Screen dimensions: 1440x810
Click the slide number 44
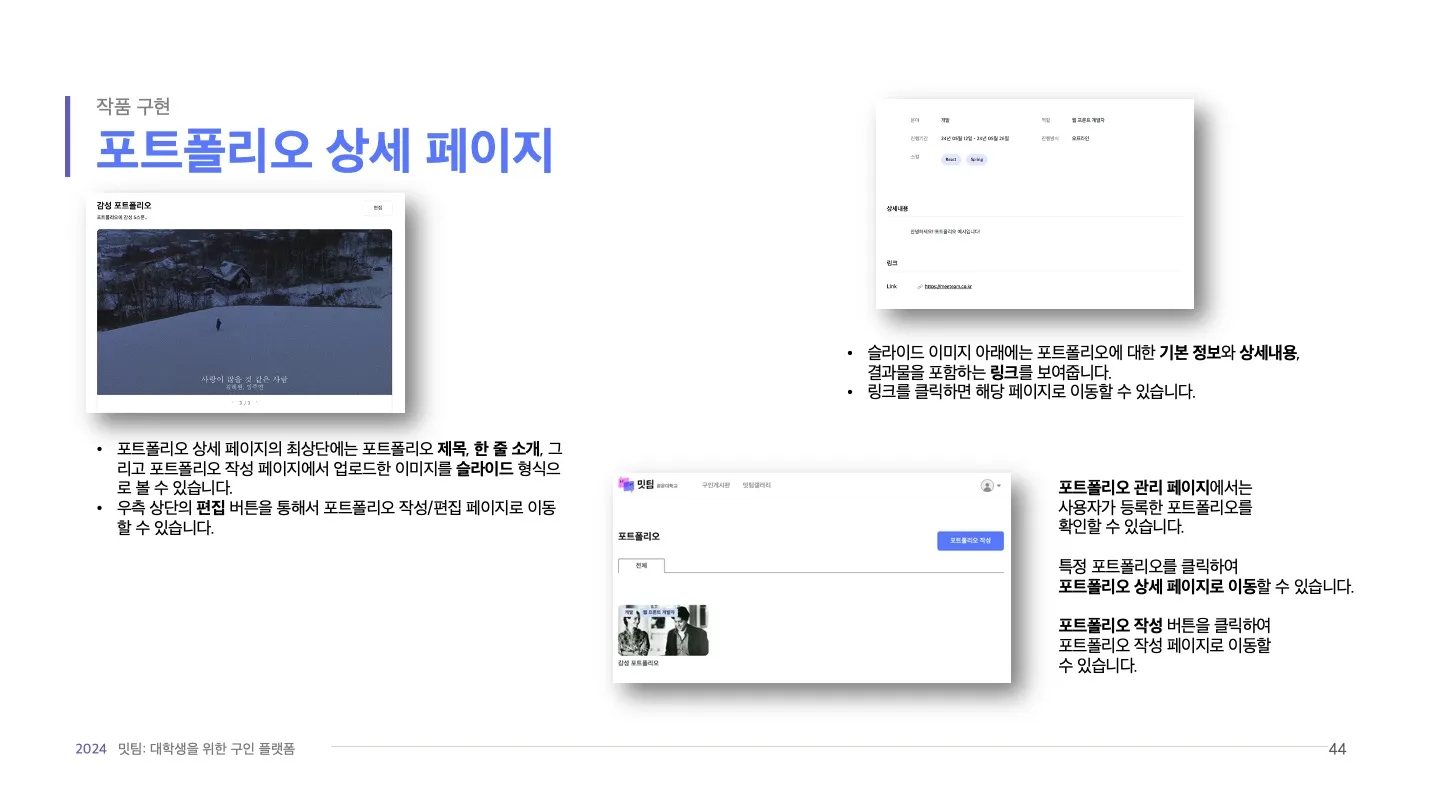tap(1337, 748)
